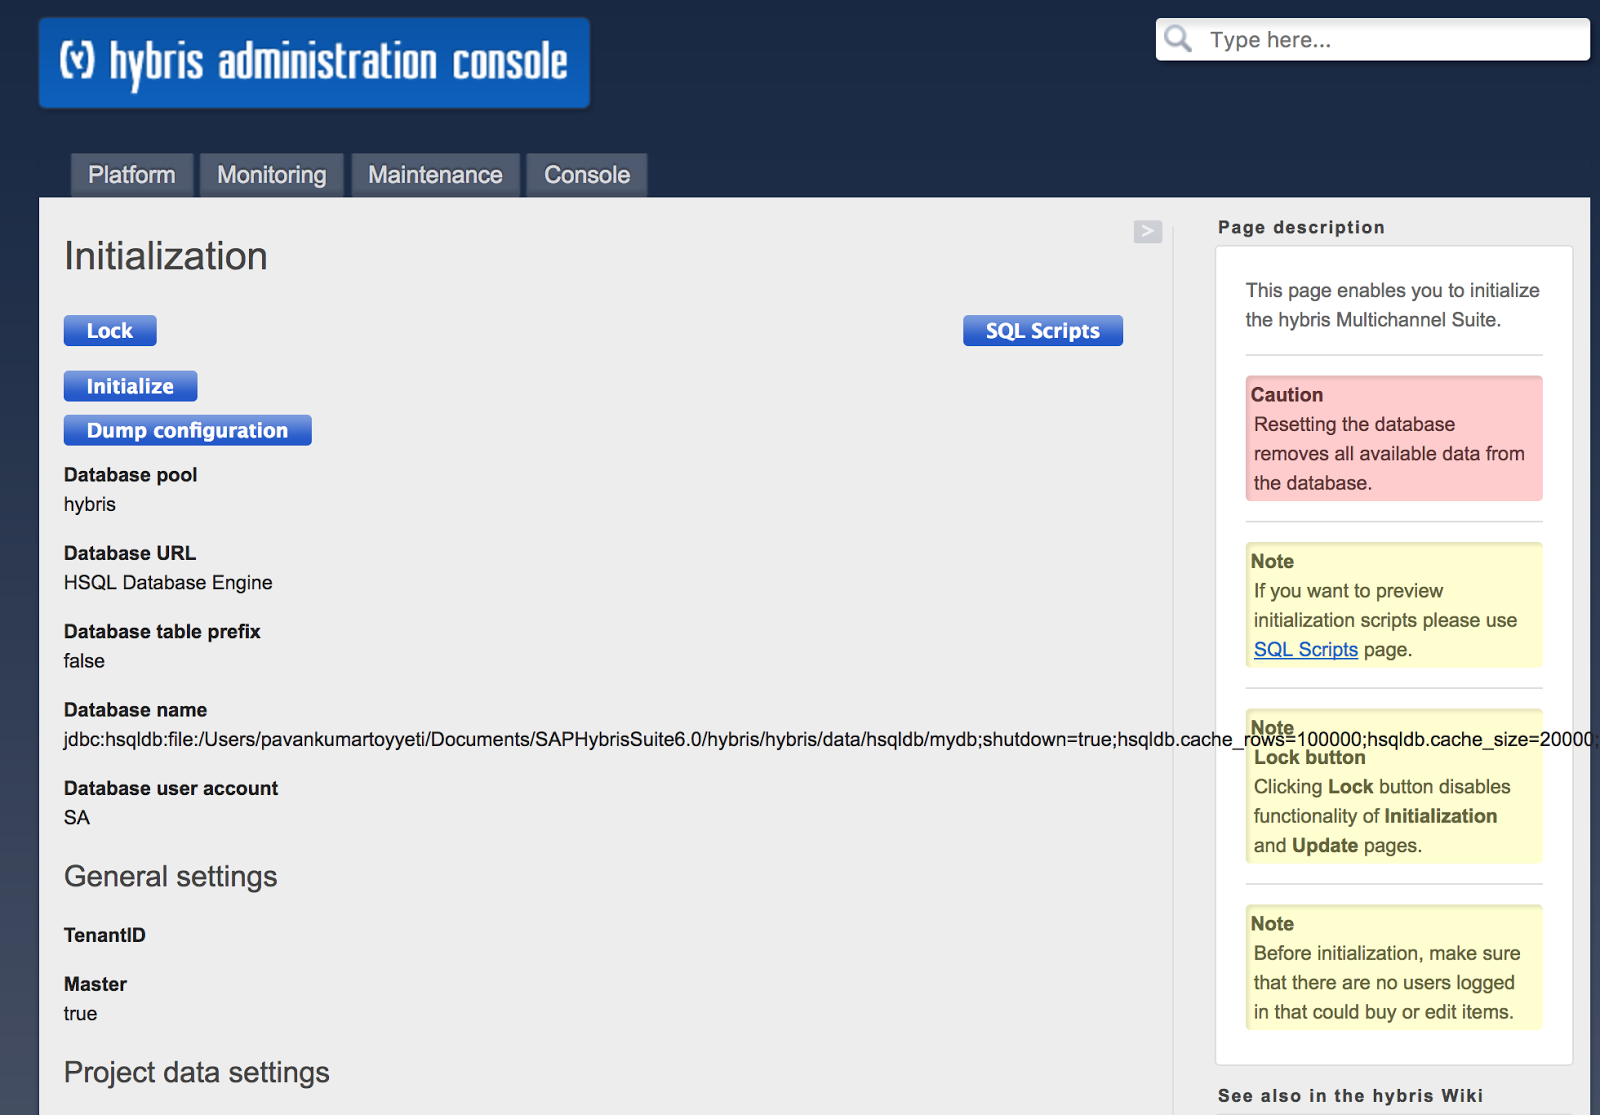1600x1115 pixels.
Task: Open SQL Scripts with the blue button
Action: [x=1042, y=330]
